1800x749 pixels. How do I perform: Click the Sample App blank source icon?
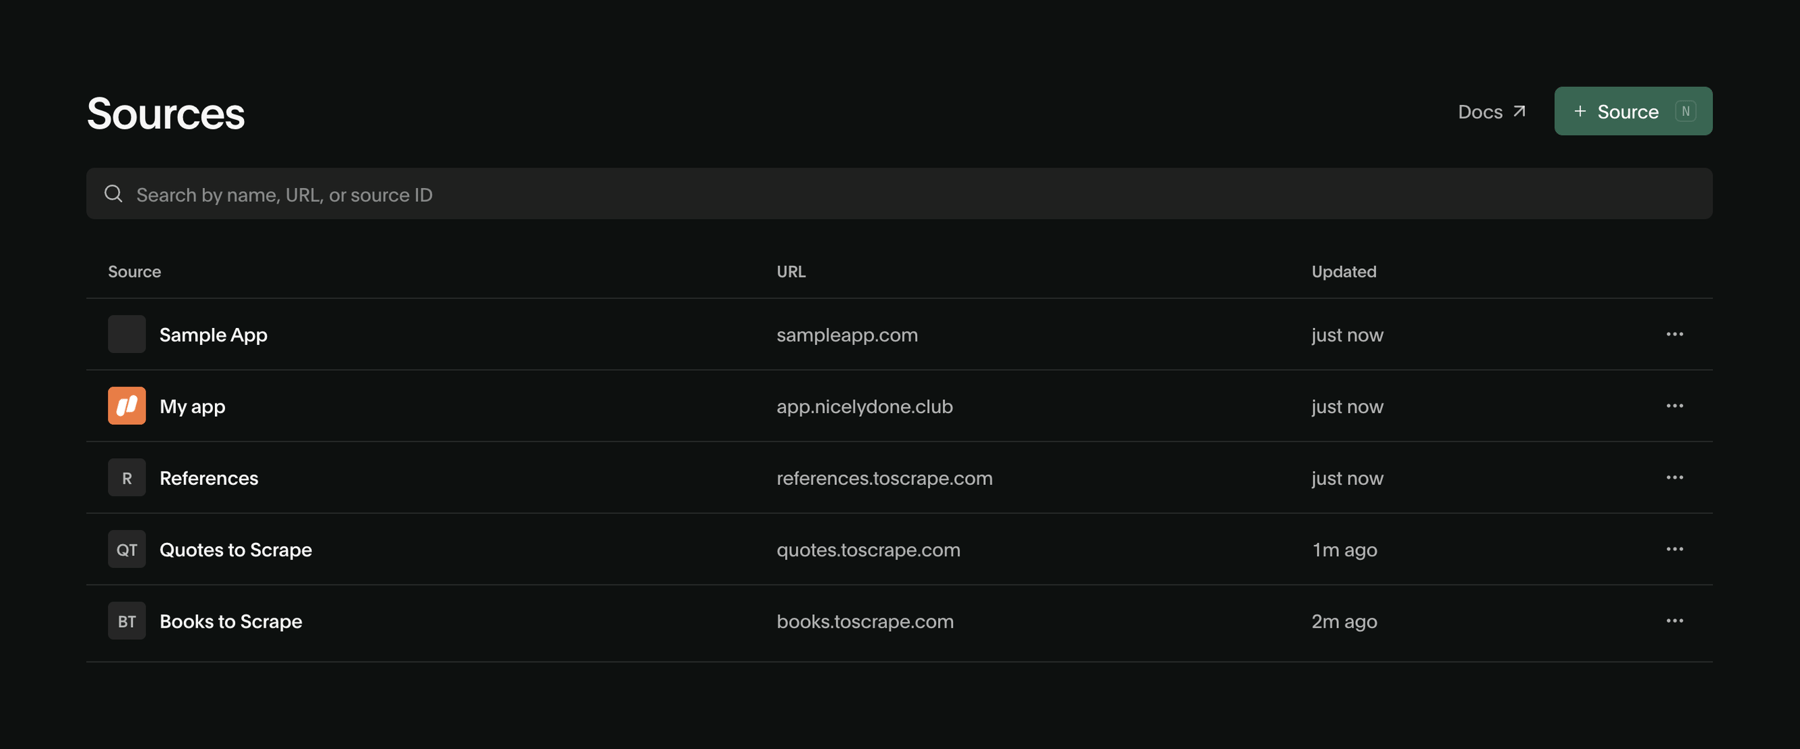(127, 334)
